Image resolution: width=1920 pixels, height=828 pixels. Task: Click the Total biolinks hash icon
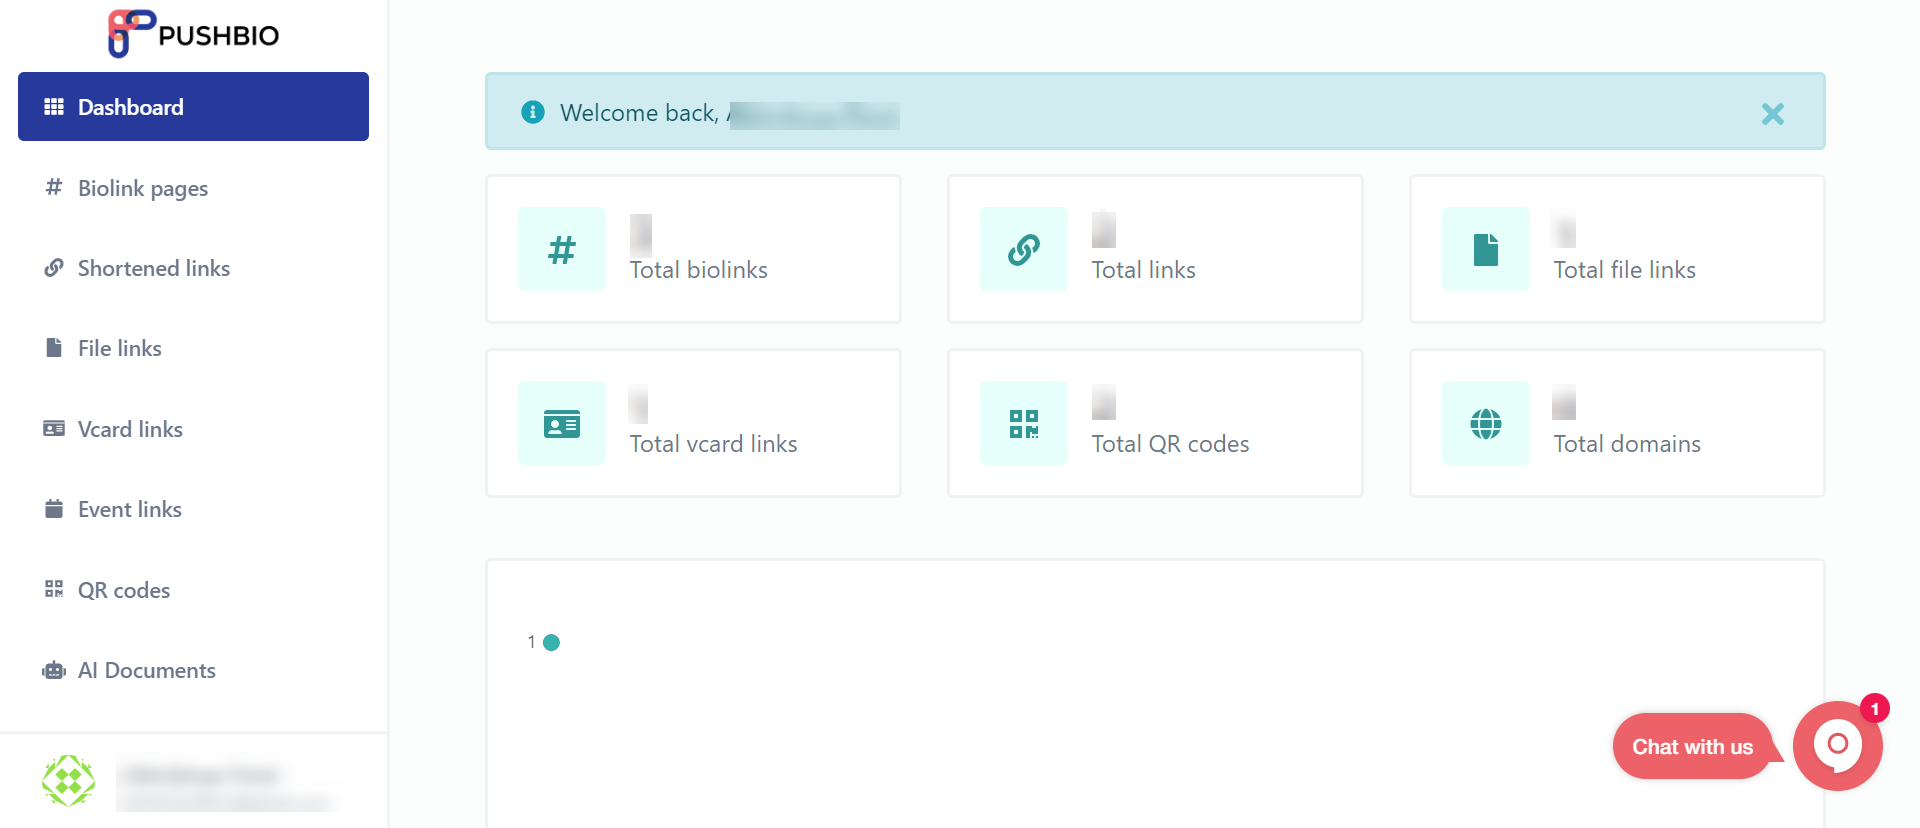pos(562,249)
